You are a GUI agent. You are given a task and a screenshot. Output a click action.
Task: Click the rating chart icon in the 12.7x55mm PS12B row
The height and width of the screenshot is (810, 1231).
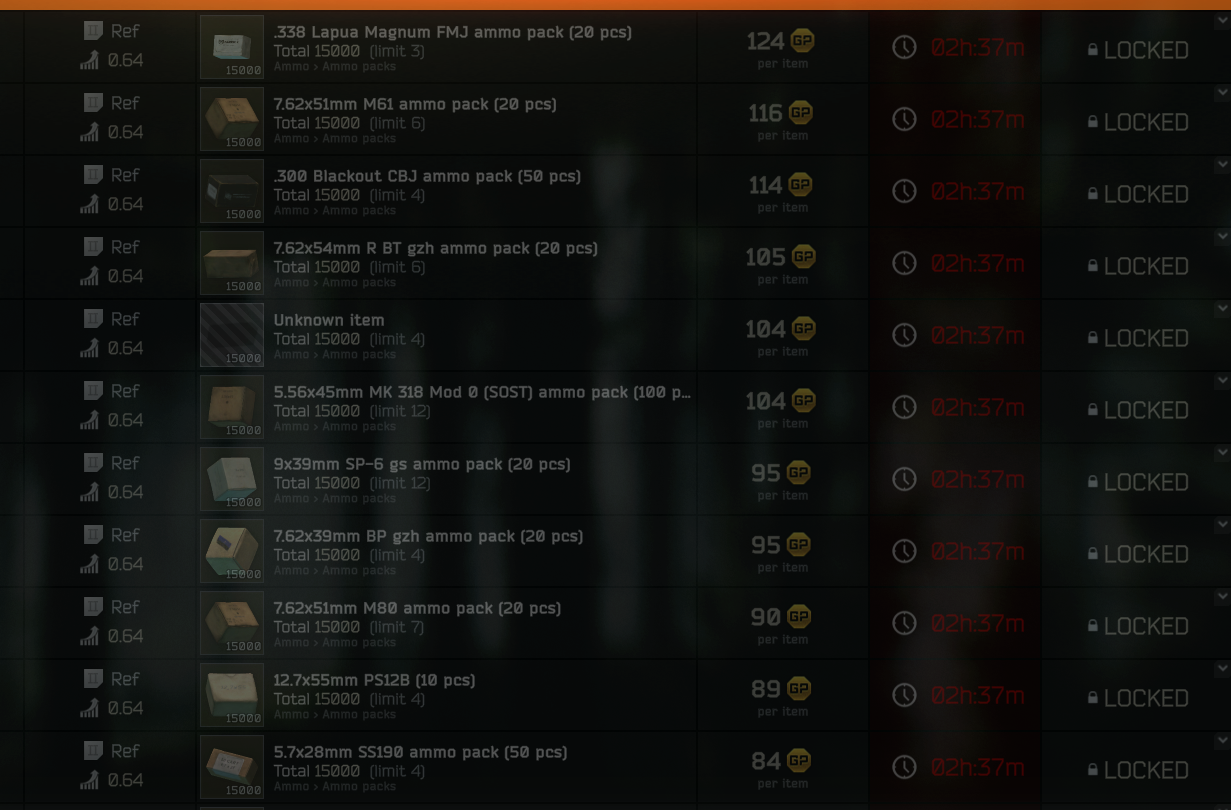(90, 708)
